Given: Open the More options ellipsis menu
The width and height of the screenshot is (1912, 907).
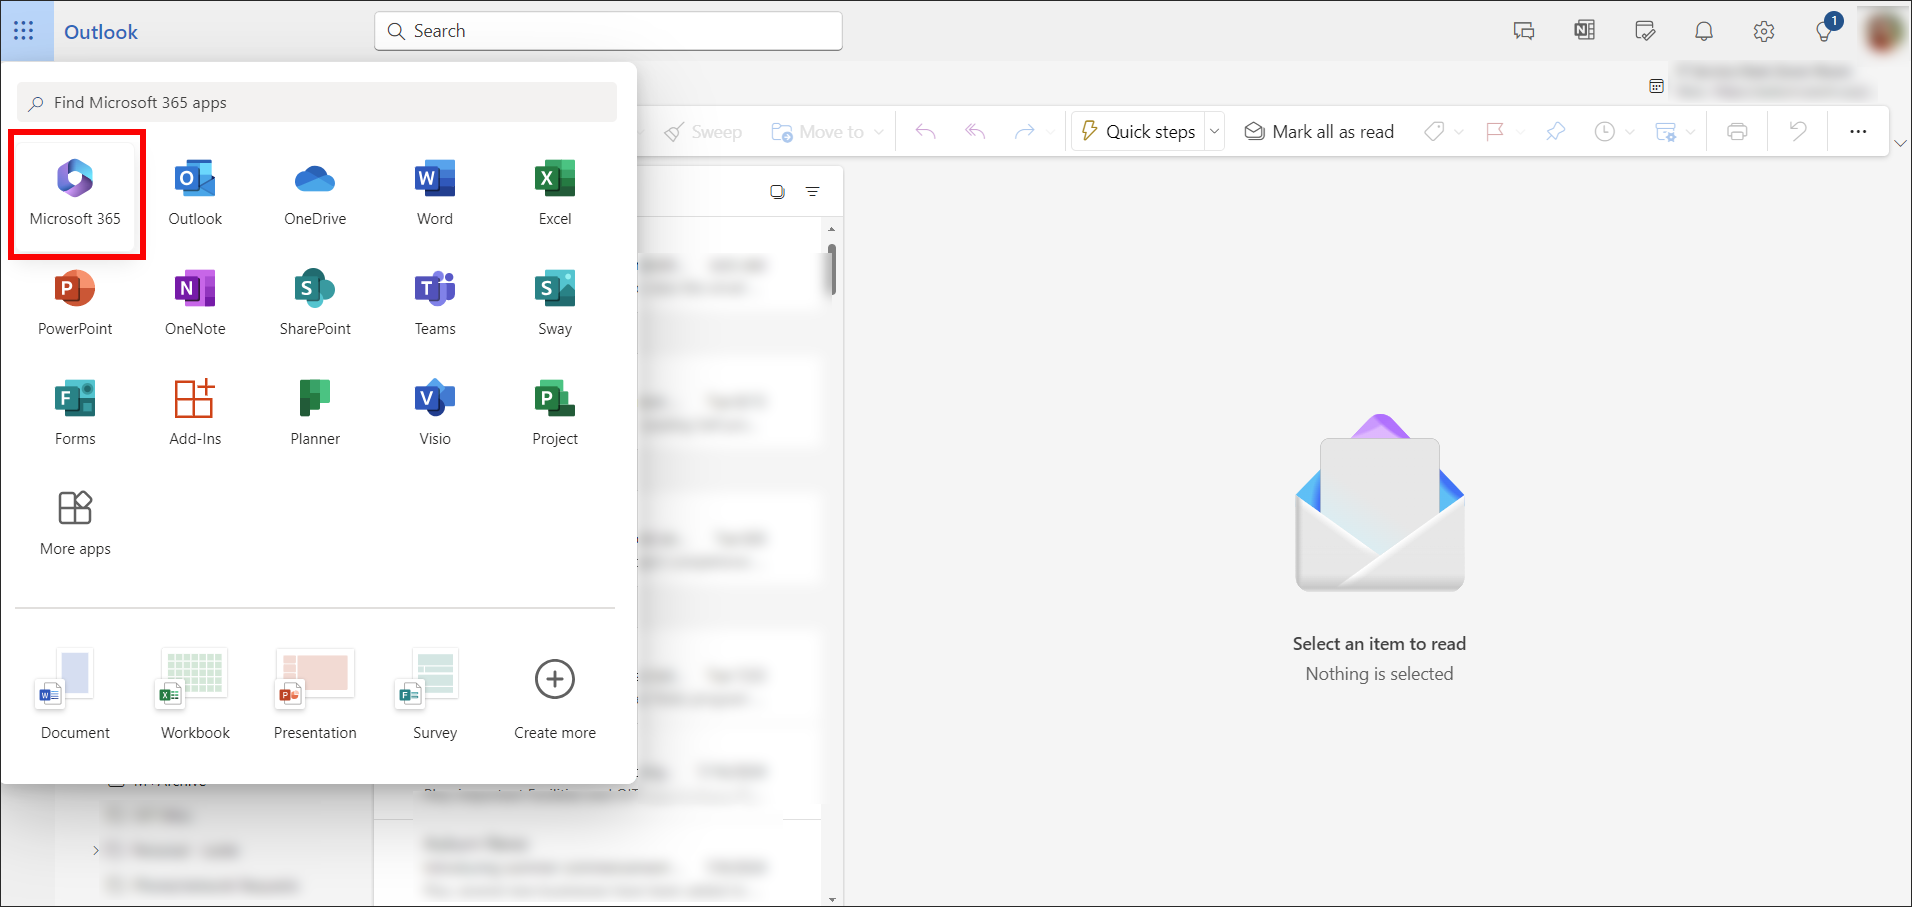Looking at the screenshot, I should [x=1858, y=132].
